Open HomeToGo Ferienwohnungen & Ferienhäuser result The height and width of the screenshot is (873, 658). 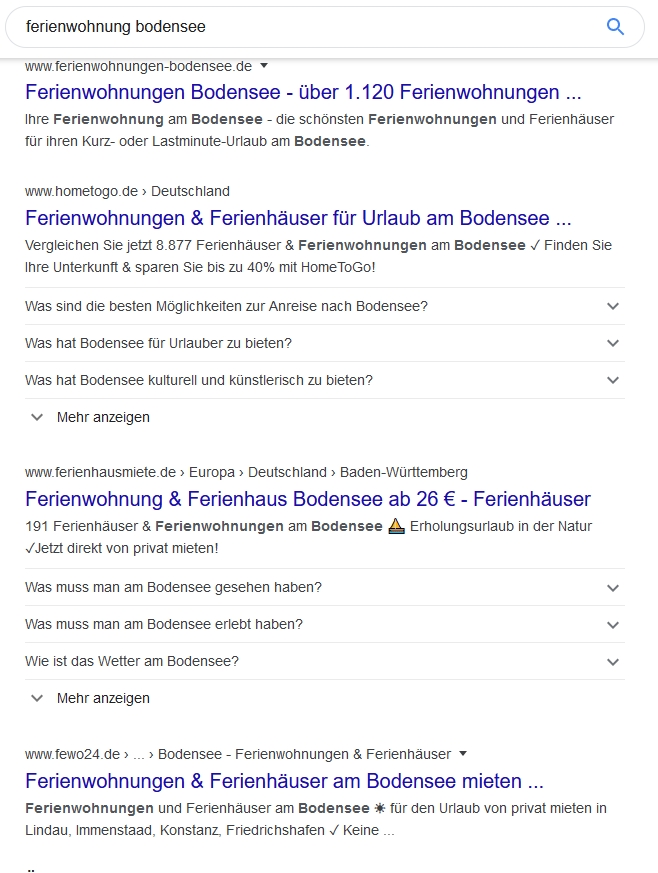(x=298, y=218)
